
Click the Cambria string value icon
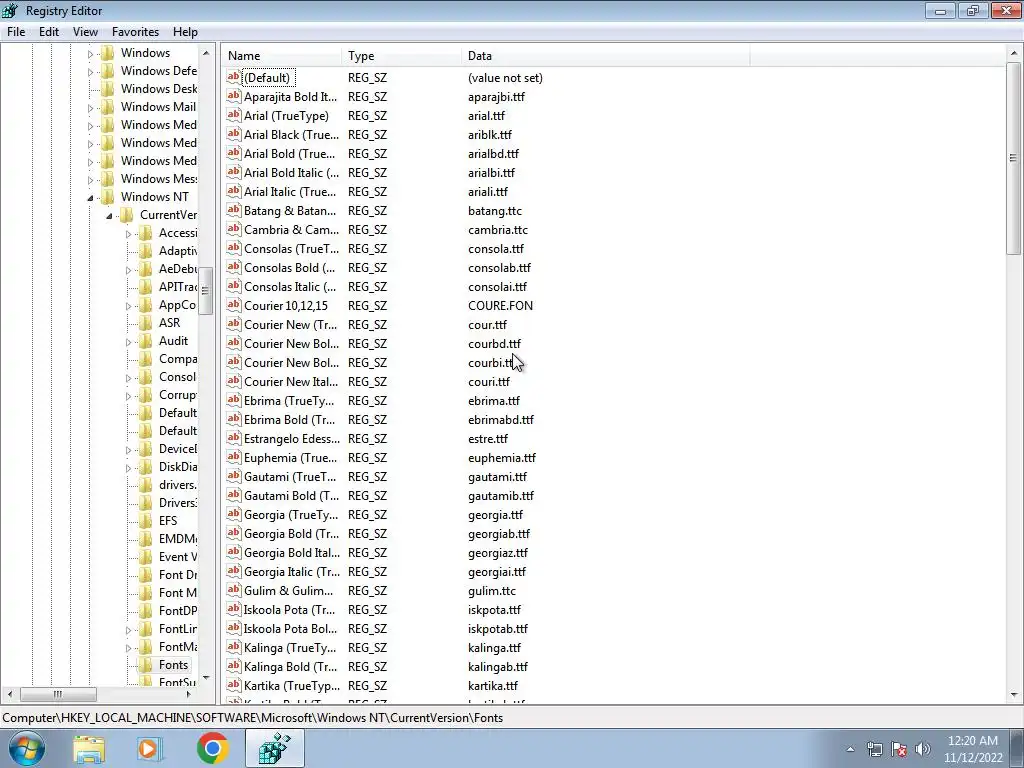pos(233,229)
